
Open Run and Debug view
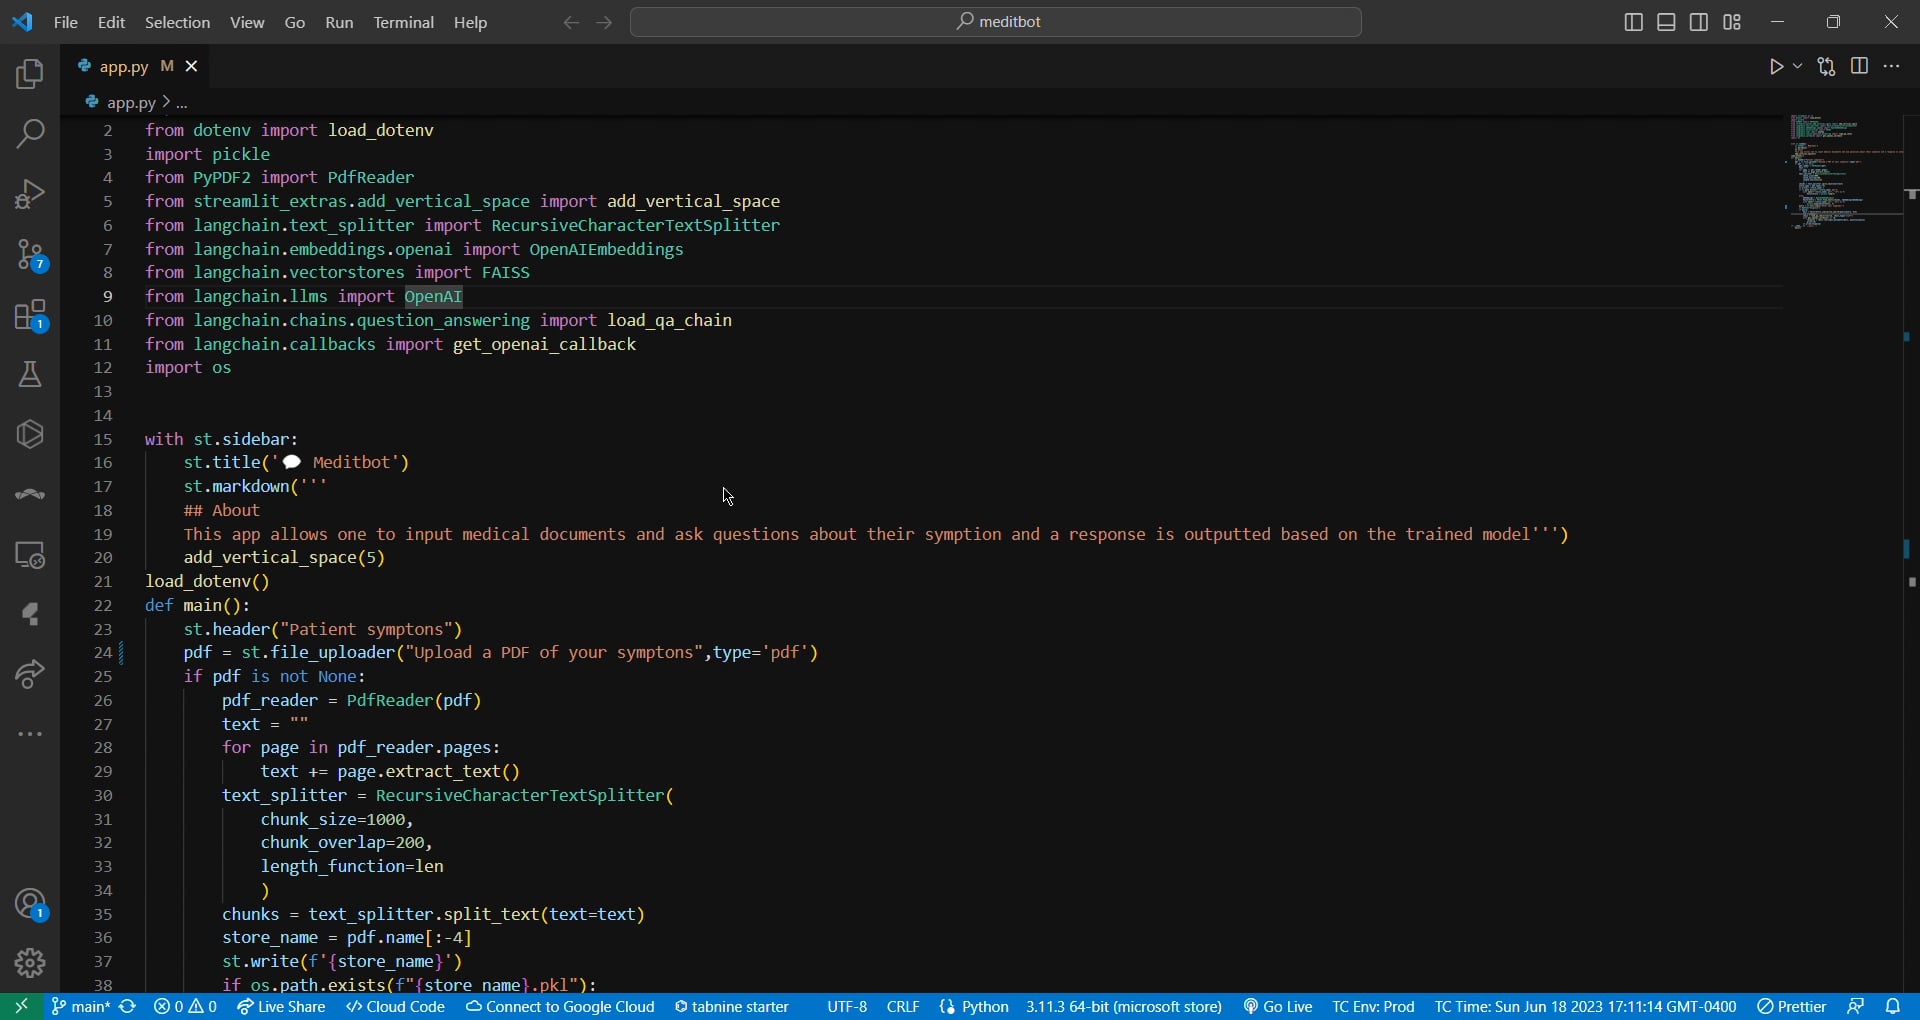tap(30, 194)
